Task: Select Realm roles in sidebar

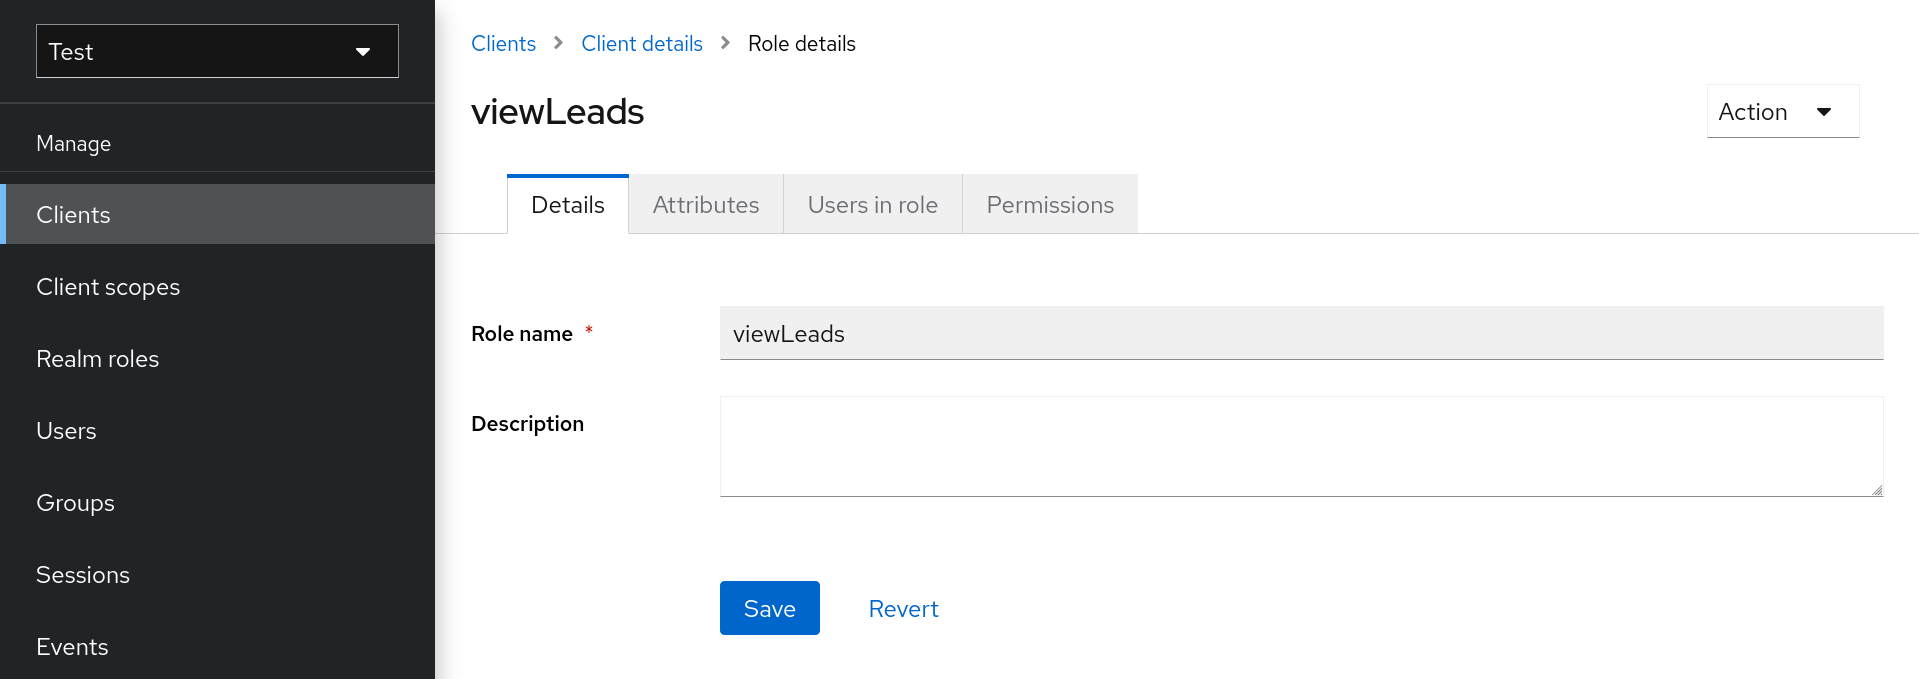Action: coord(98,359)
